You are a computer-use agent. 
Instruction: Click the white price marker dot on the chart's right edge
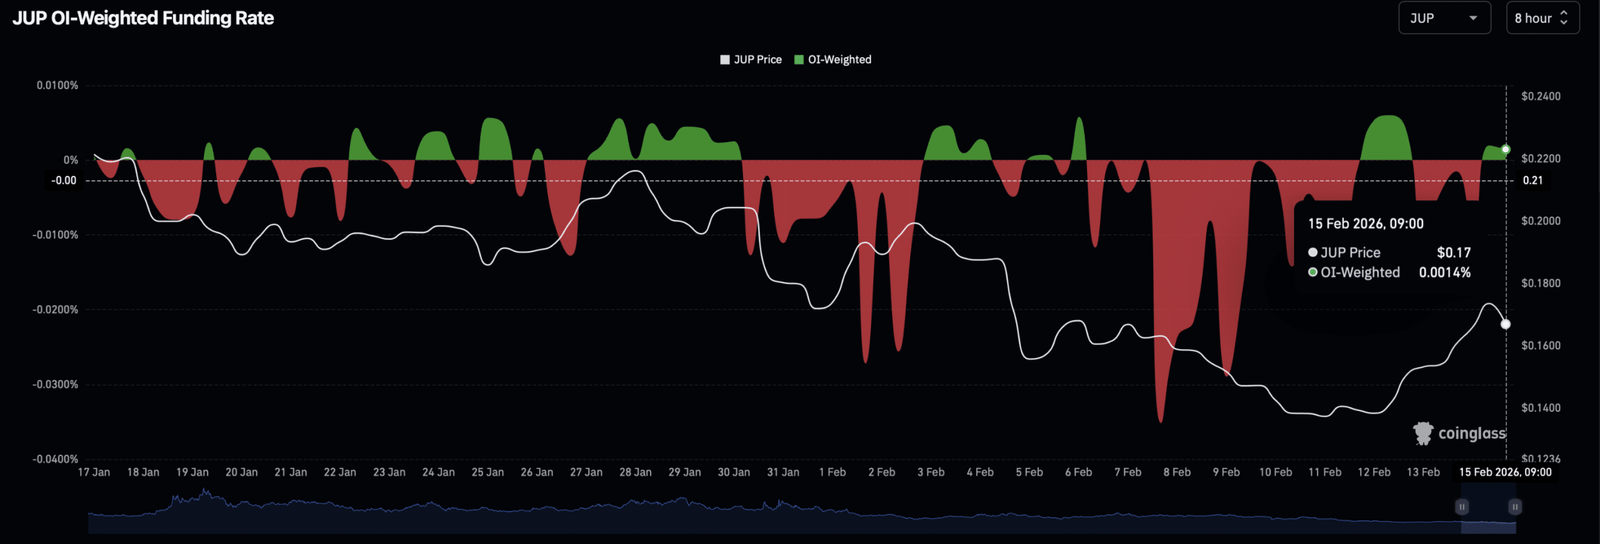(1506, 324)
